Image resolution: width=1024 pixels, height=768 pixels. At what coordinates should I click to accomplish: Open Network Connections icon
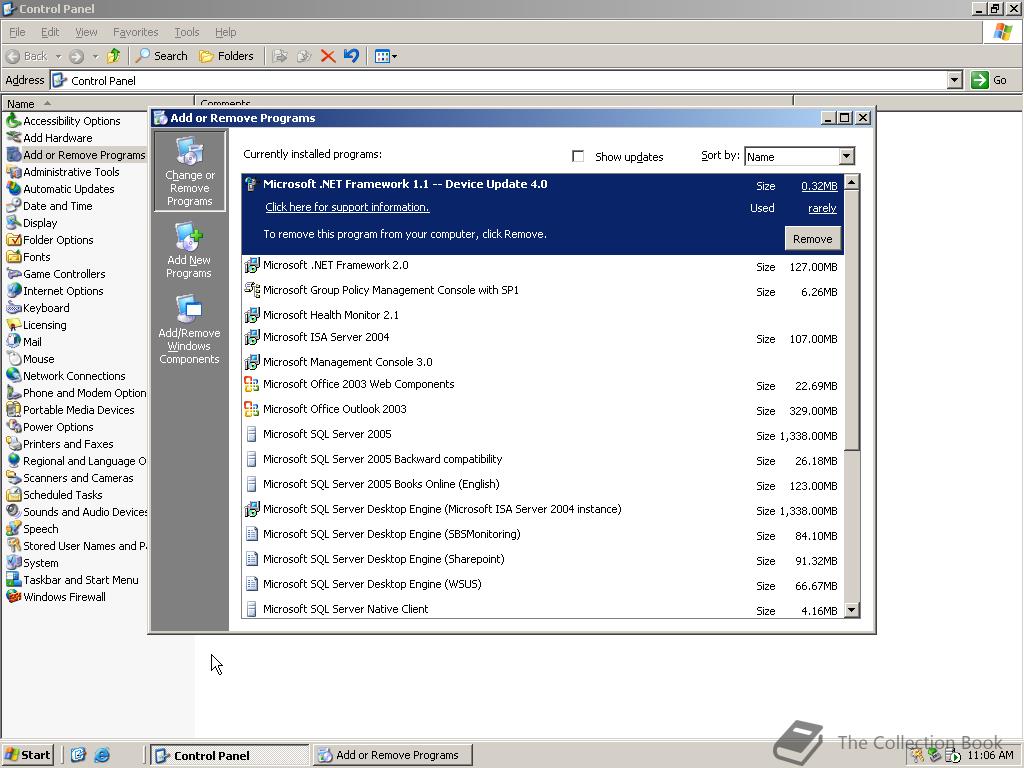point(14,376)
